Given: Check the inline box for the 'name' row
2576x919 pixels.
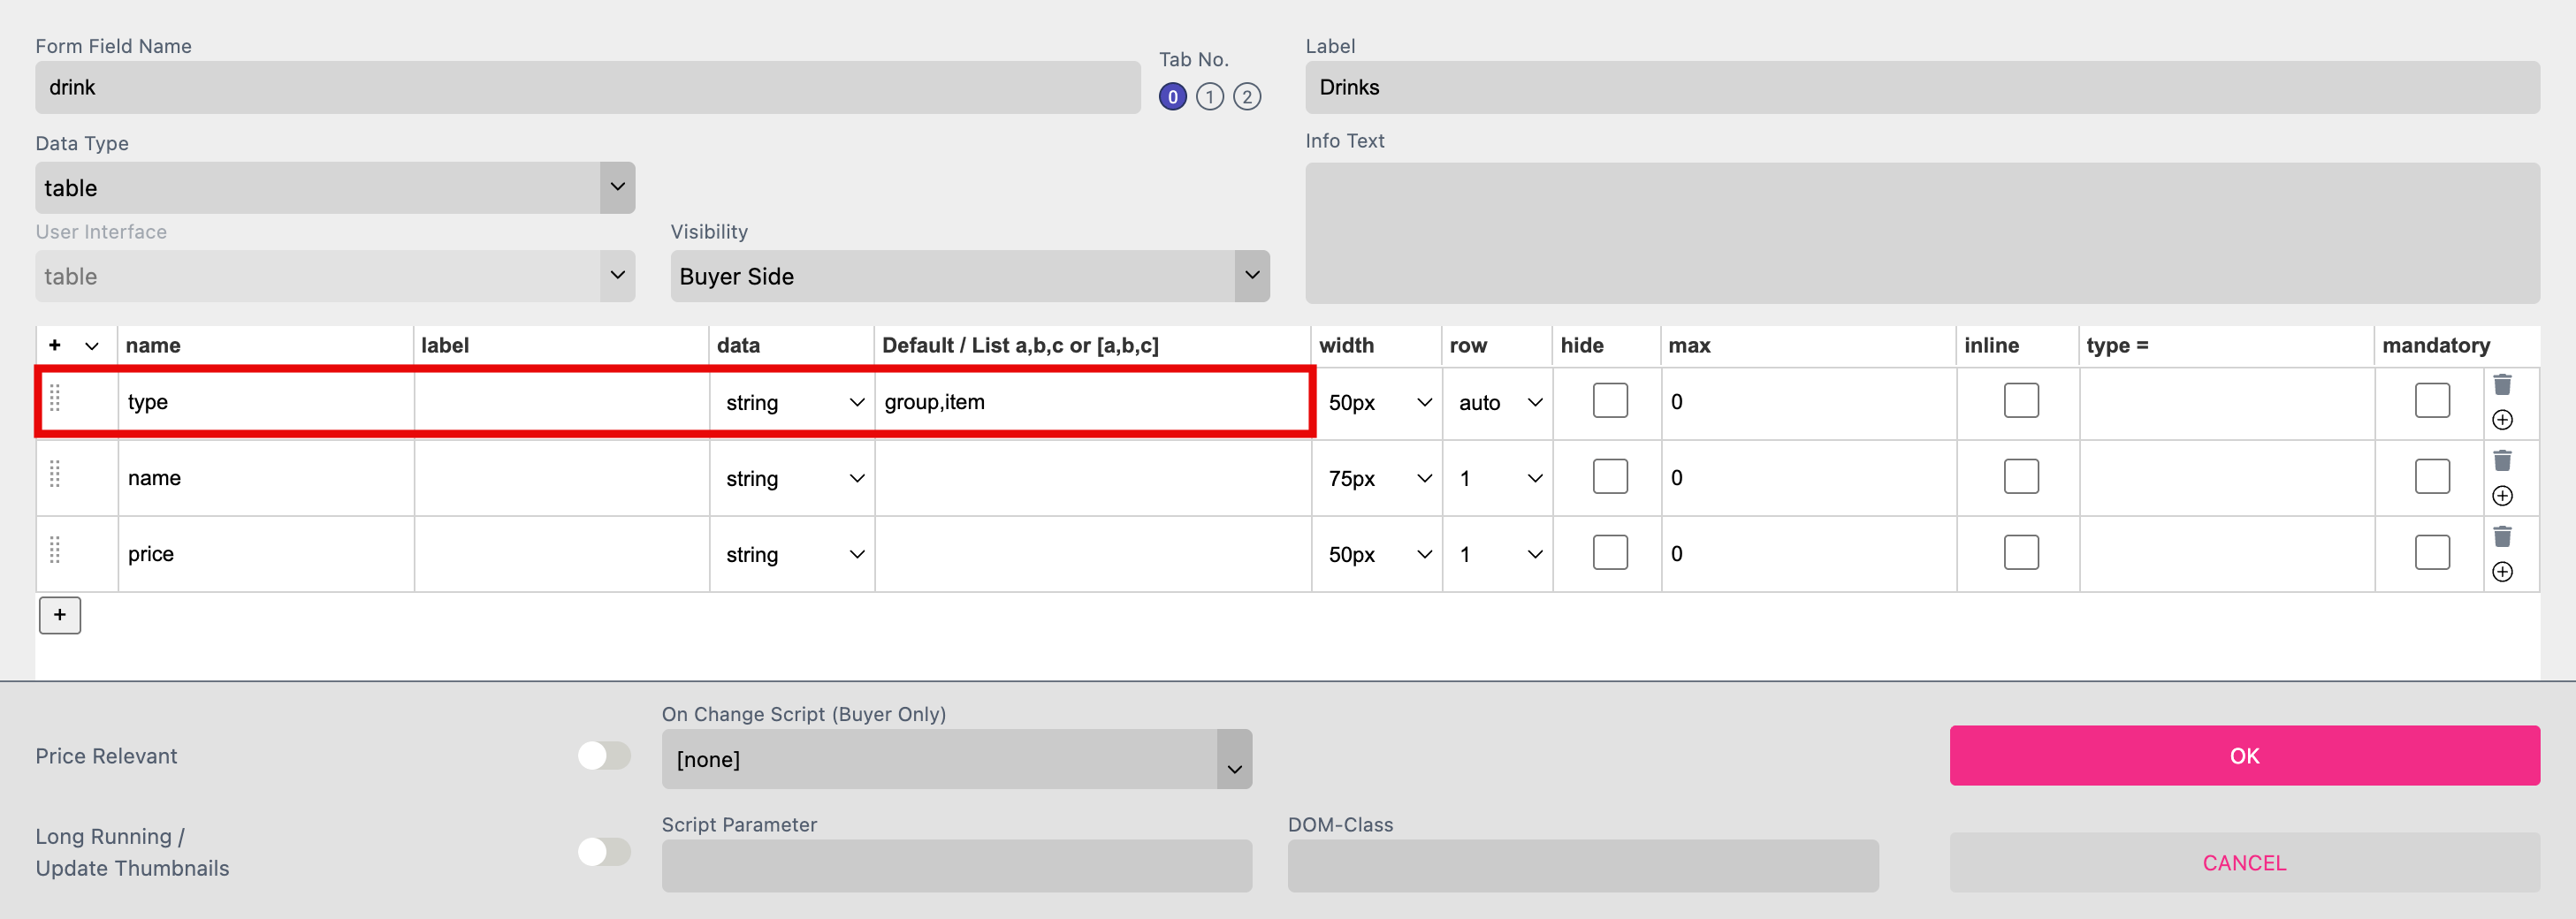Looking at the screenshot, I should coord(2021,477).
